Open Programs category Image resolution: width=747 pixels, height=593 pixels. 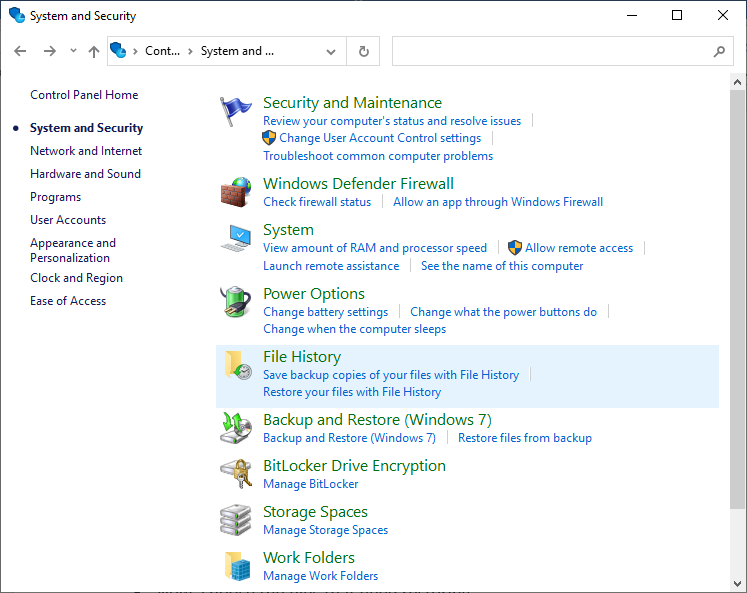pyautogui.click(x=56, y=197)
